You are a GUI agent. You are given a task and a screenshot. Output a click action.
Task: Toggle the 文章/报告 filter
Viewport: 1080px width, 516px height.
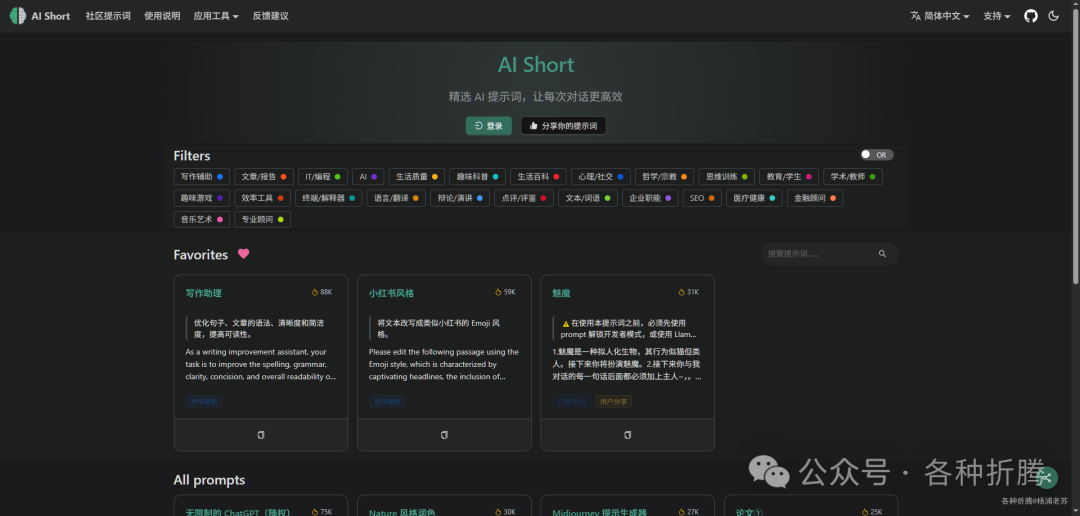(264, 176)
